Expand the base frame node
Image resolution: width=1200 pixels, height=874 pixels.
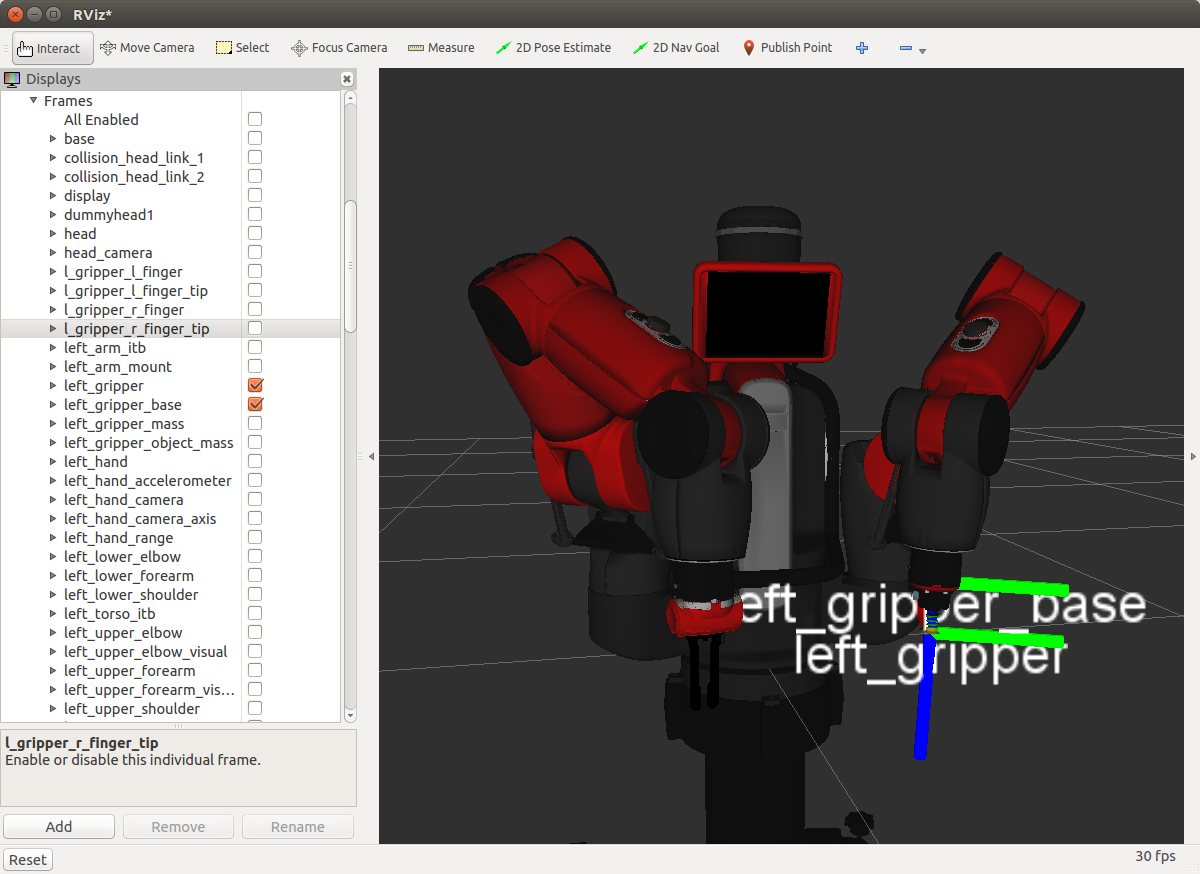(x=53, y=138)
